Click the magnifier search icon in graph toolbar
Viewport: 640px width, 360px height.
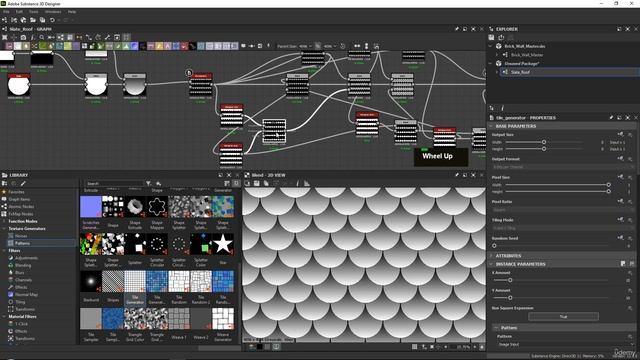pos(42,38)
